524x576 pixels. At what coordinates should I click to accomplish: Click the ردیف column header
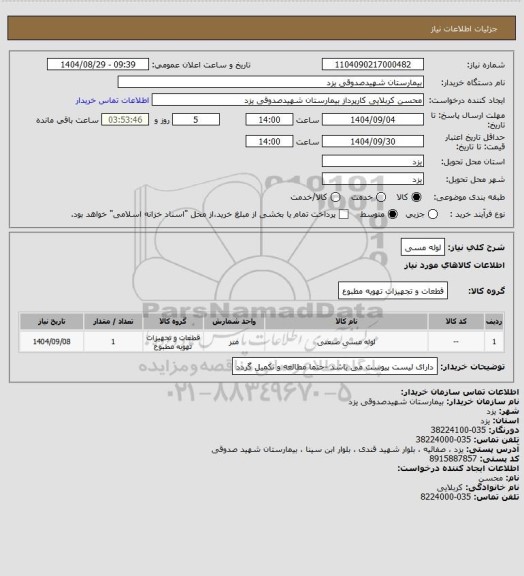[x=494, y=321]
